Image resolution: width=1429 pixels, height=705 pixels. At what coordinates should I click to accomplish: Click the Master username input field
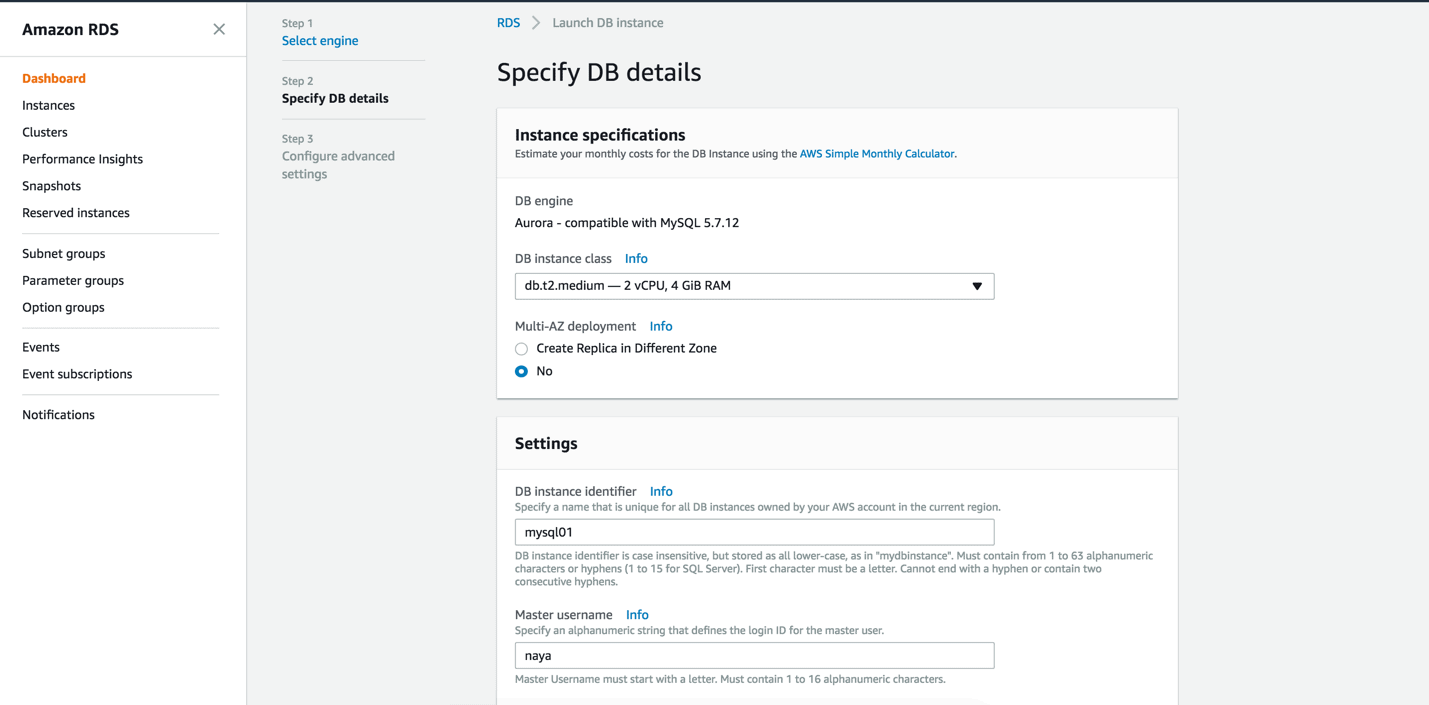[754, 656]
